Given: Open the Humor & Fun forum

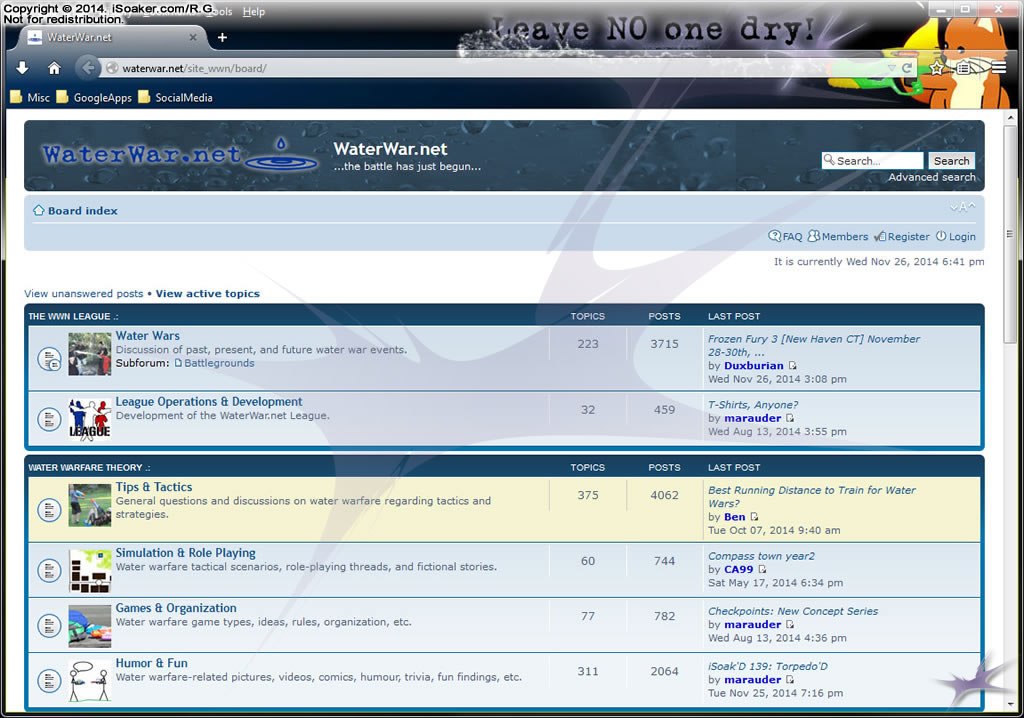Looking at the screenshot, I should coord(152,663).
